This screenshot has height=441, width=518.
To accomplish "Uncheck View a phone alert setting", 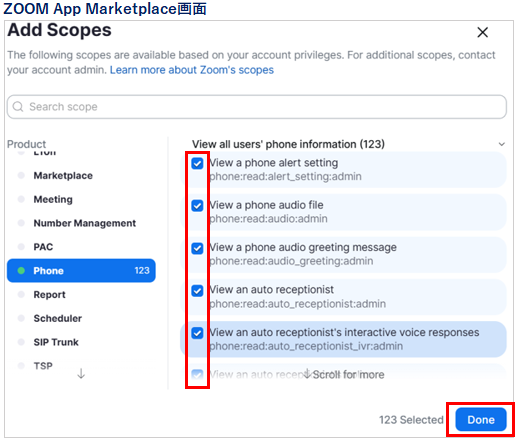I will click(x=197, y=163).
